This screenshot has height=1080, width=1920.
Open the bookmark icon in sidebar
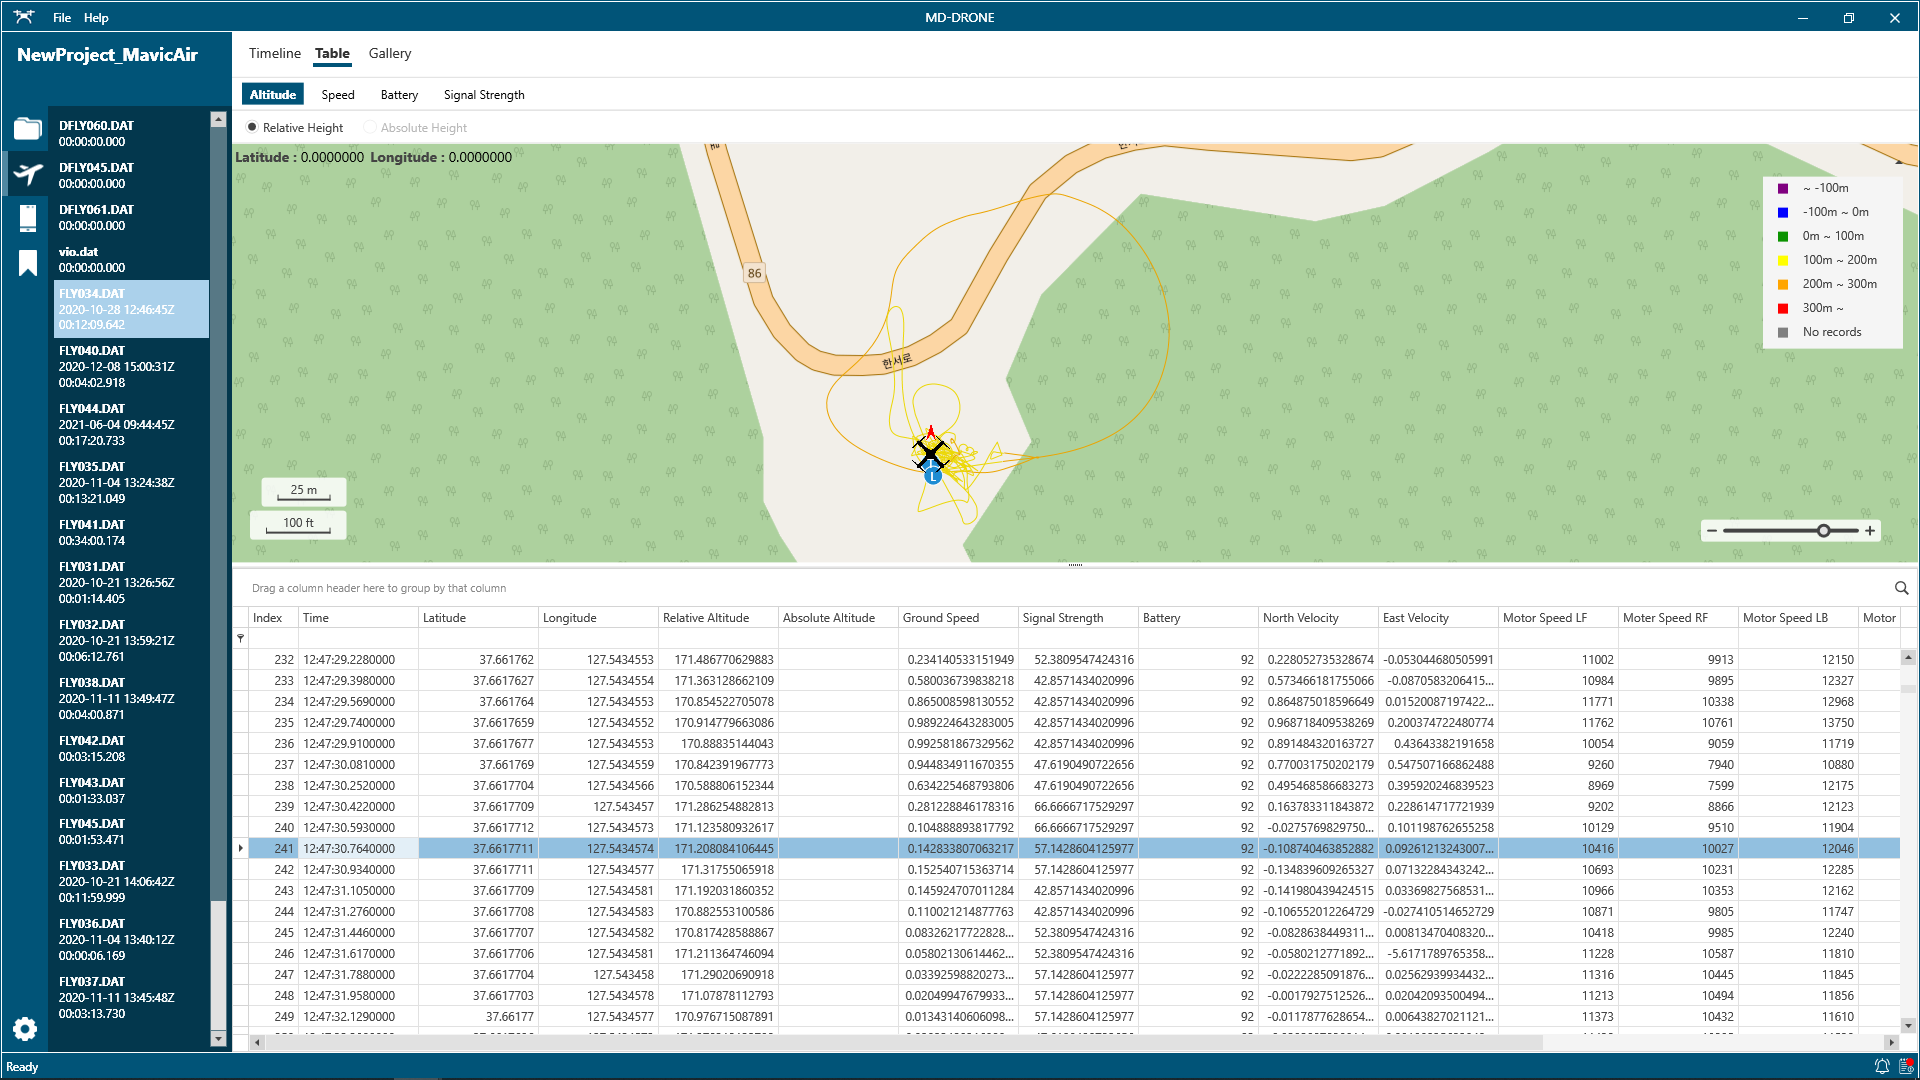tap(27, 262)
